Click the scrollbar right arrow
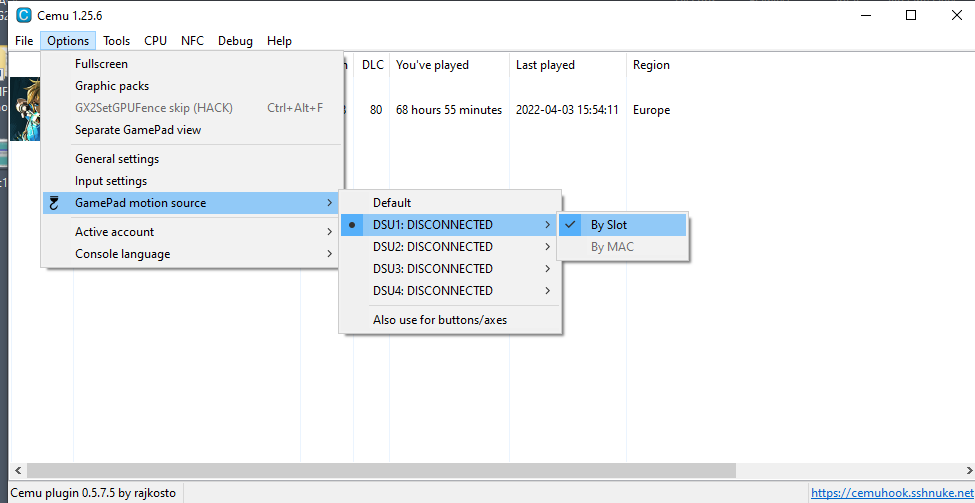975x503 pixels. (967, 470)
